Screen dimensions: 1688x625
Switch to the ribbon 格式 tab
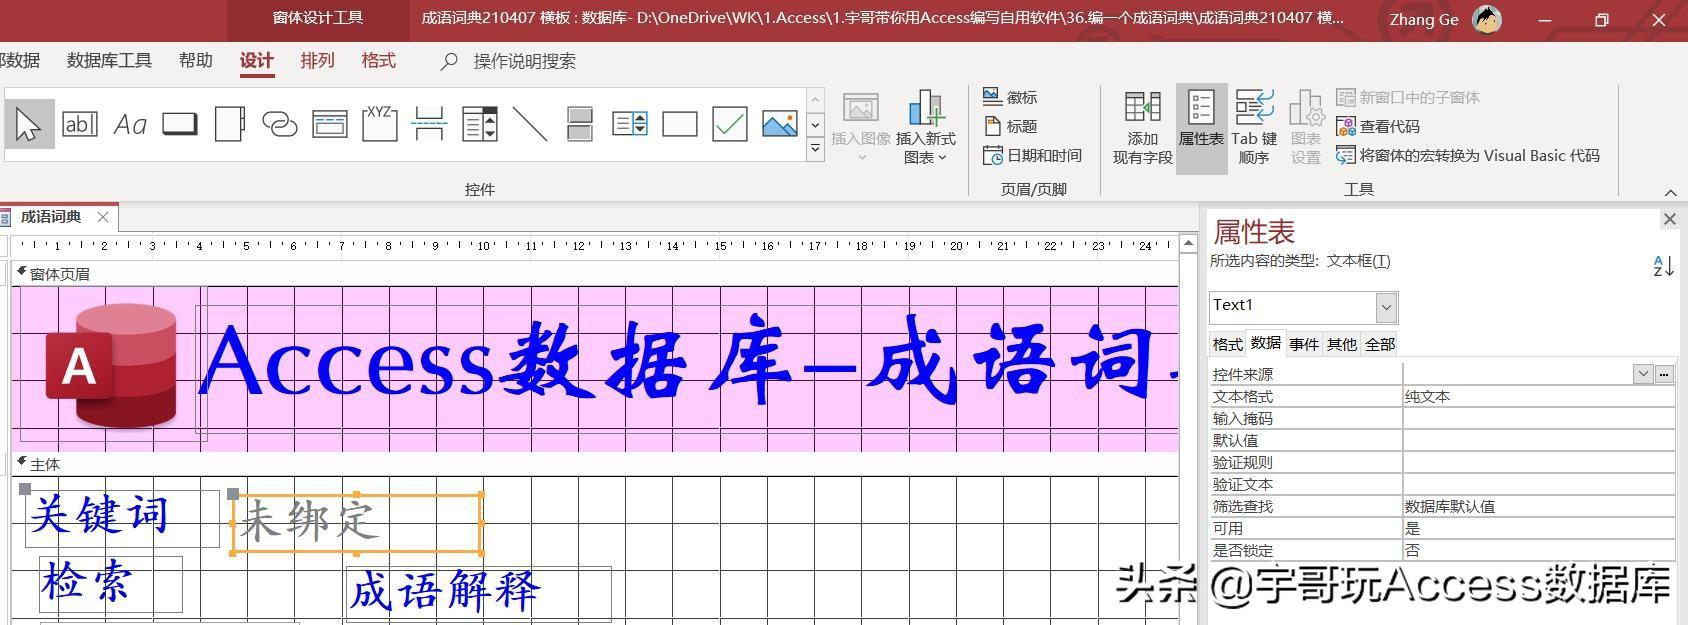tap(378, 61)
